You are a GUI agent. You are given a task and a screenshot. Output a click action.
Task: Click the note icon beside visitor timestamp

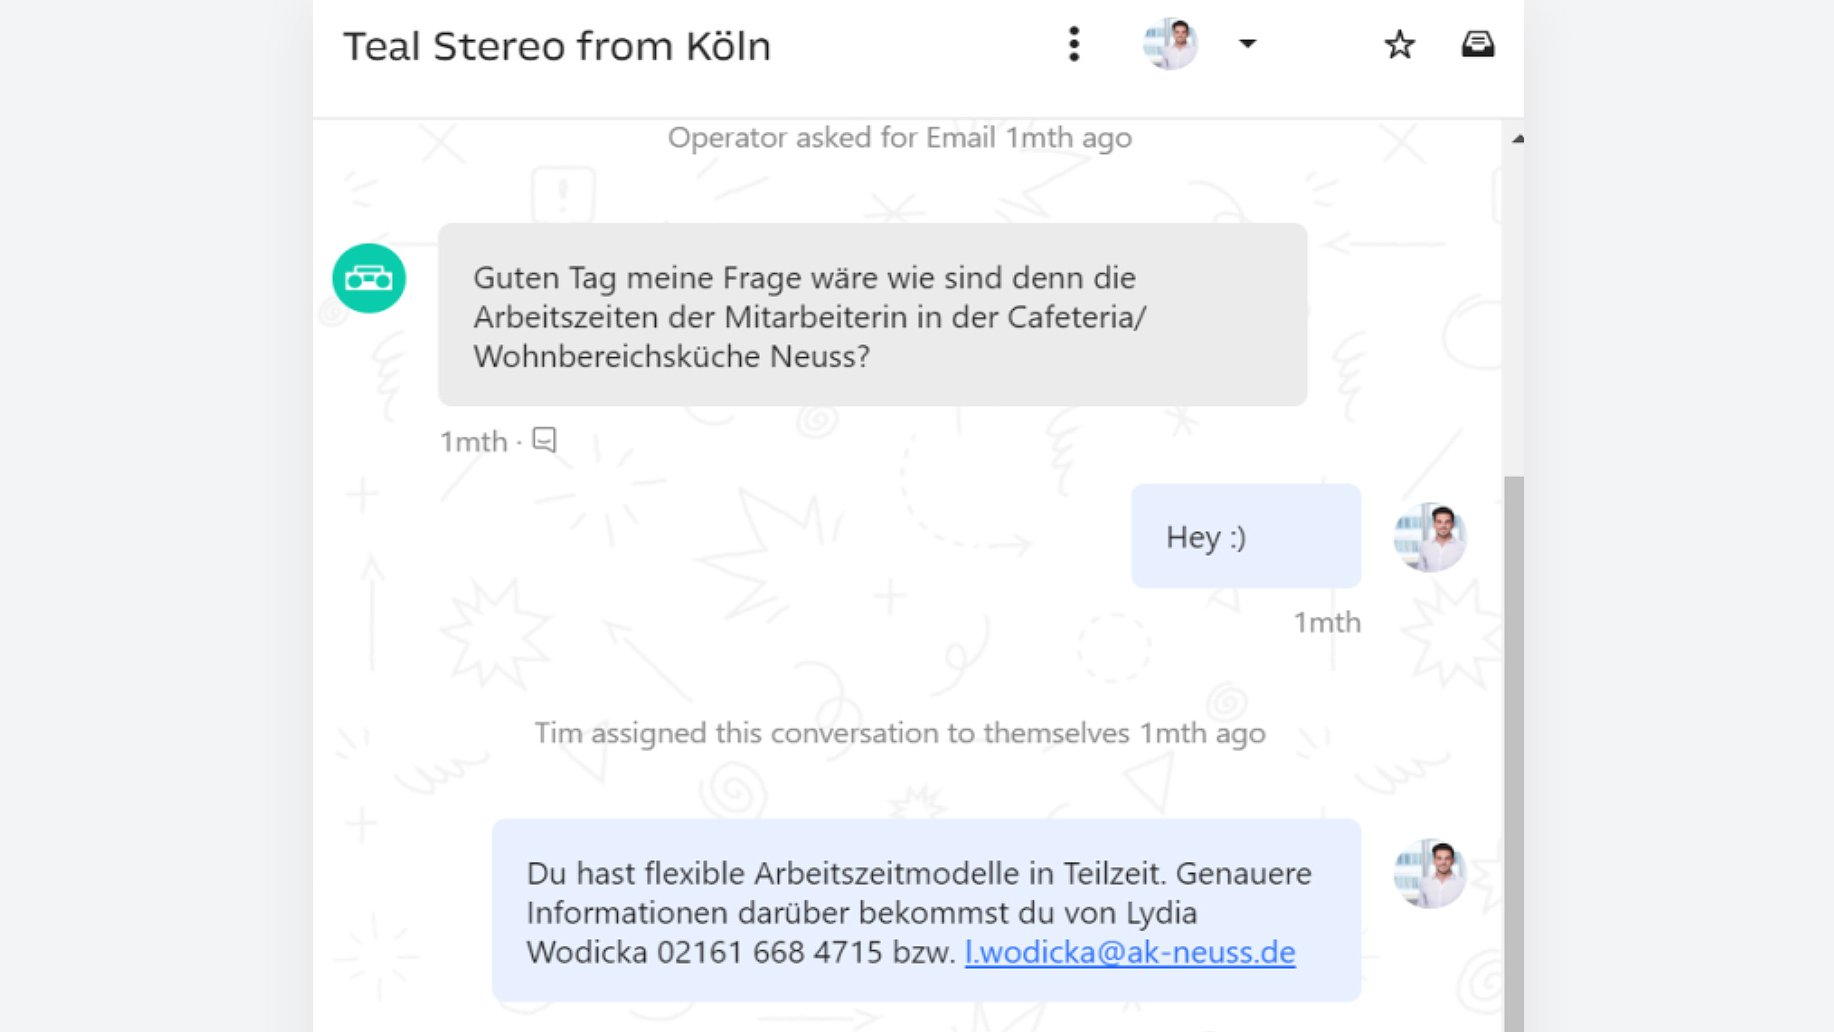[x=544, y=440]
